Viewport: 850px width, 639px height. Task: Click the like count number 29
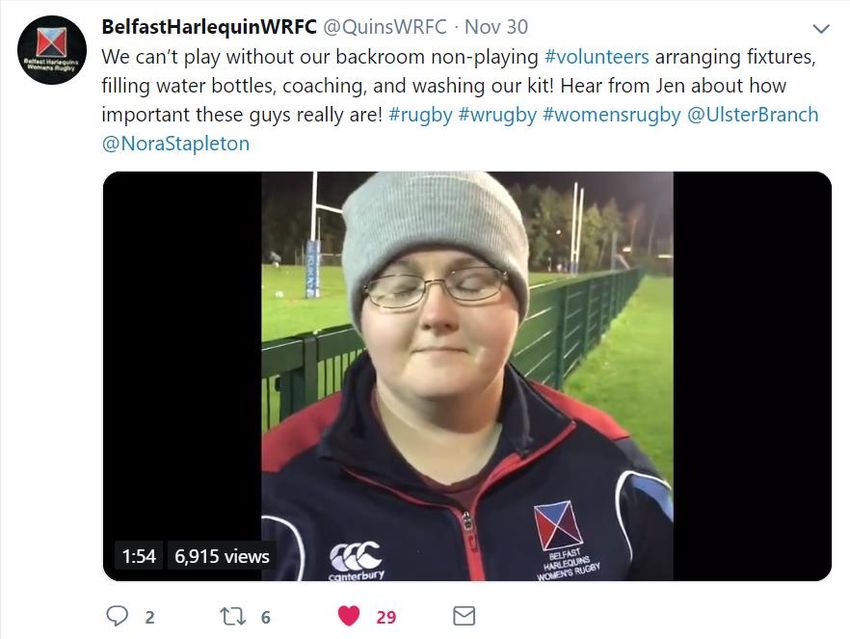coord(386,617)
